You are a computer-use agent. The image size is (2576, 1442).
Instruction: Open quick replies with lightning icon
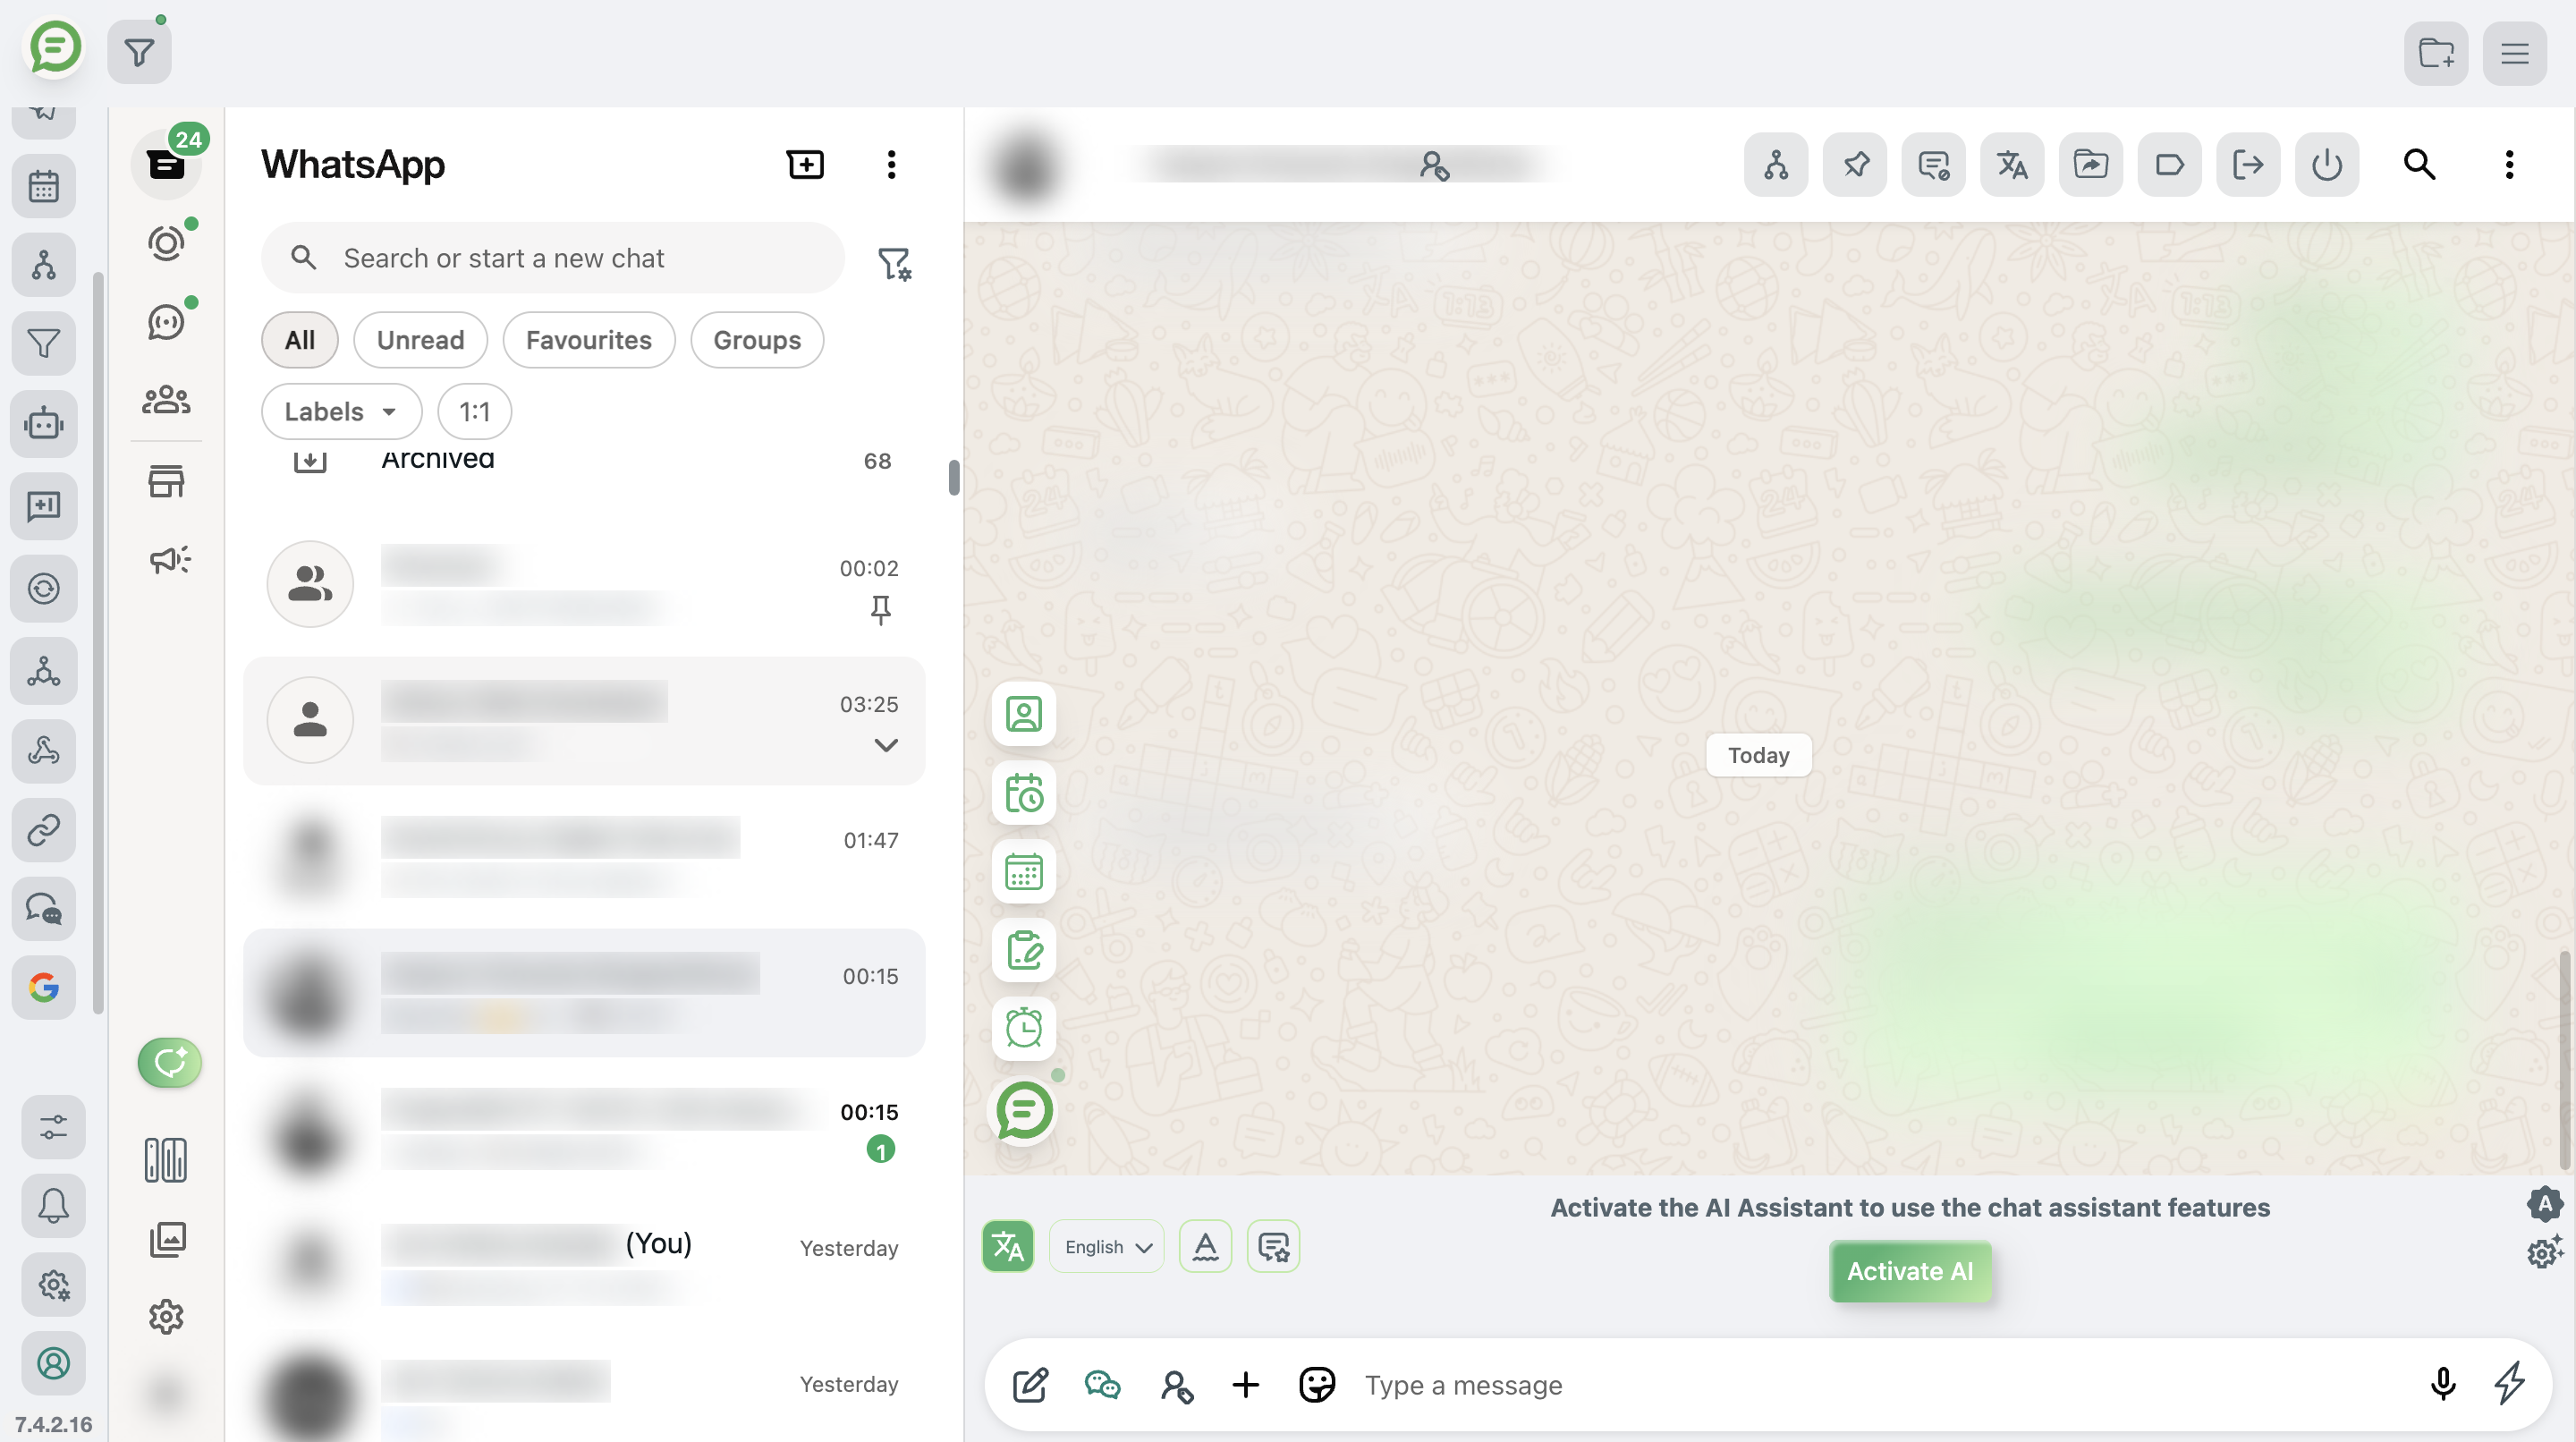pos(2512,1385)
